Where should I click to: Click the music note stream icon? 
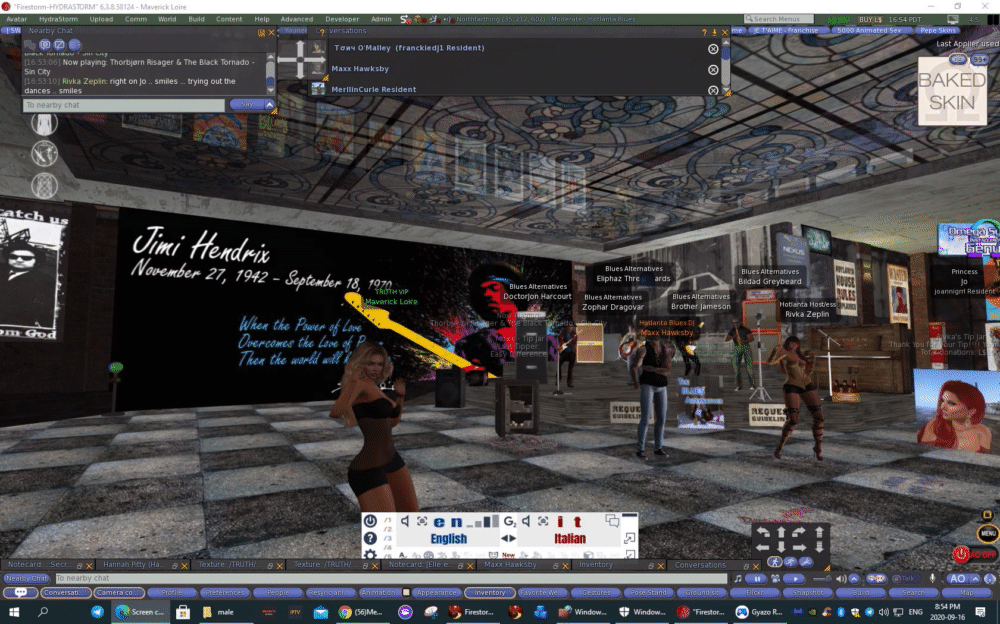click(738, 579)
